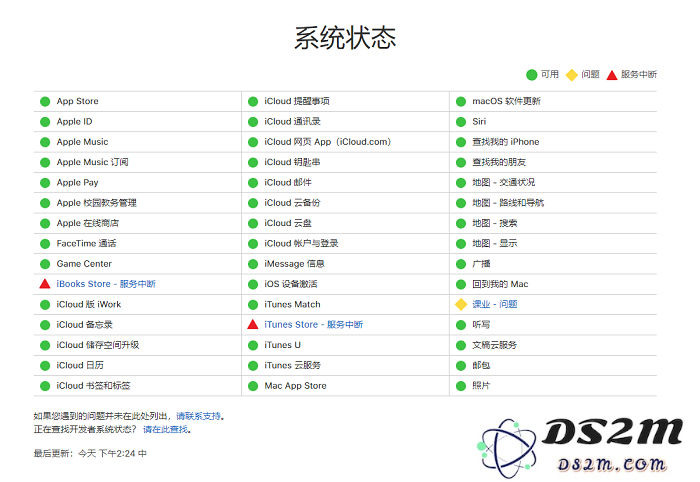
Task: Click the green dot next to 回到我的 Mac
Action: [461, 284]
